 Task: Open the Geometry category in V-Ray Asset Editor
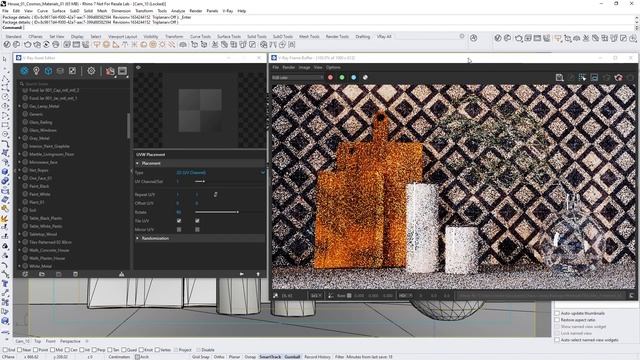48,71
